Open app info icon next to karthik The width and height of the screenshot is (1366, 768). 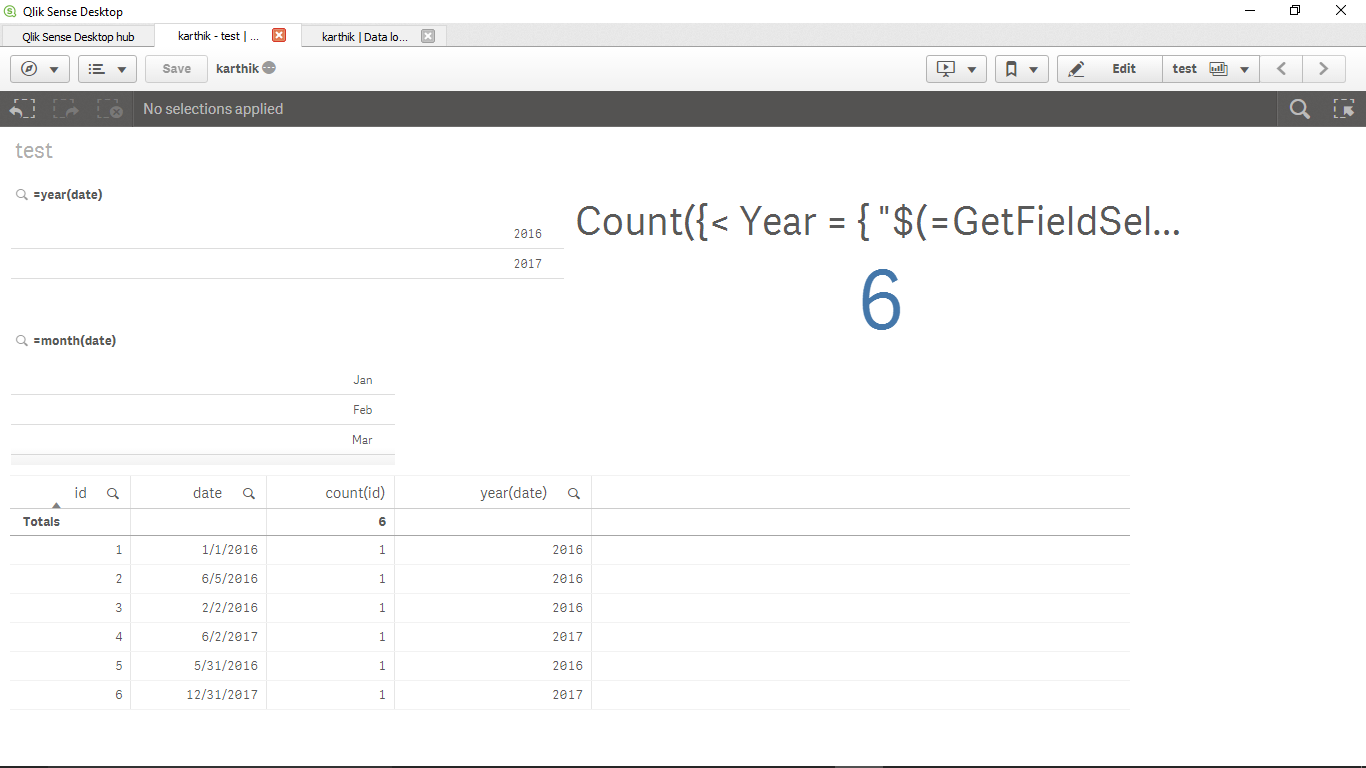tap(269, 68)
